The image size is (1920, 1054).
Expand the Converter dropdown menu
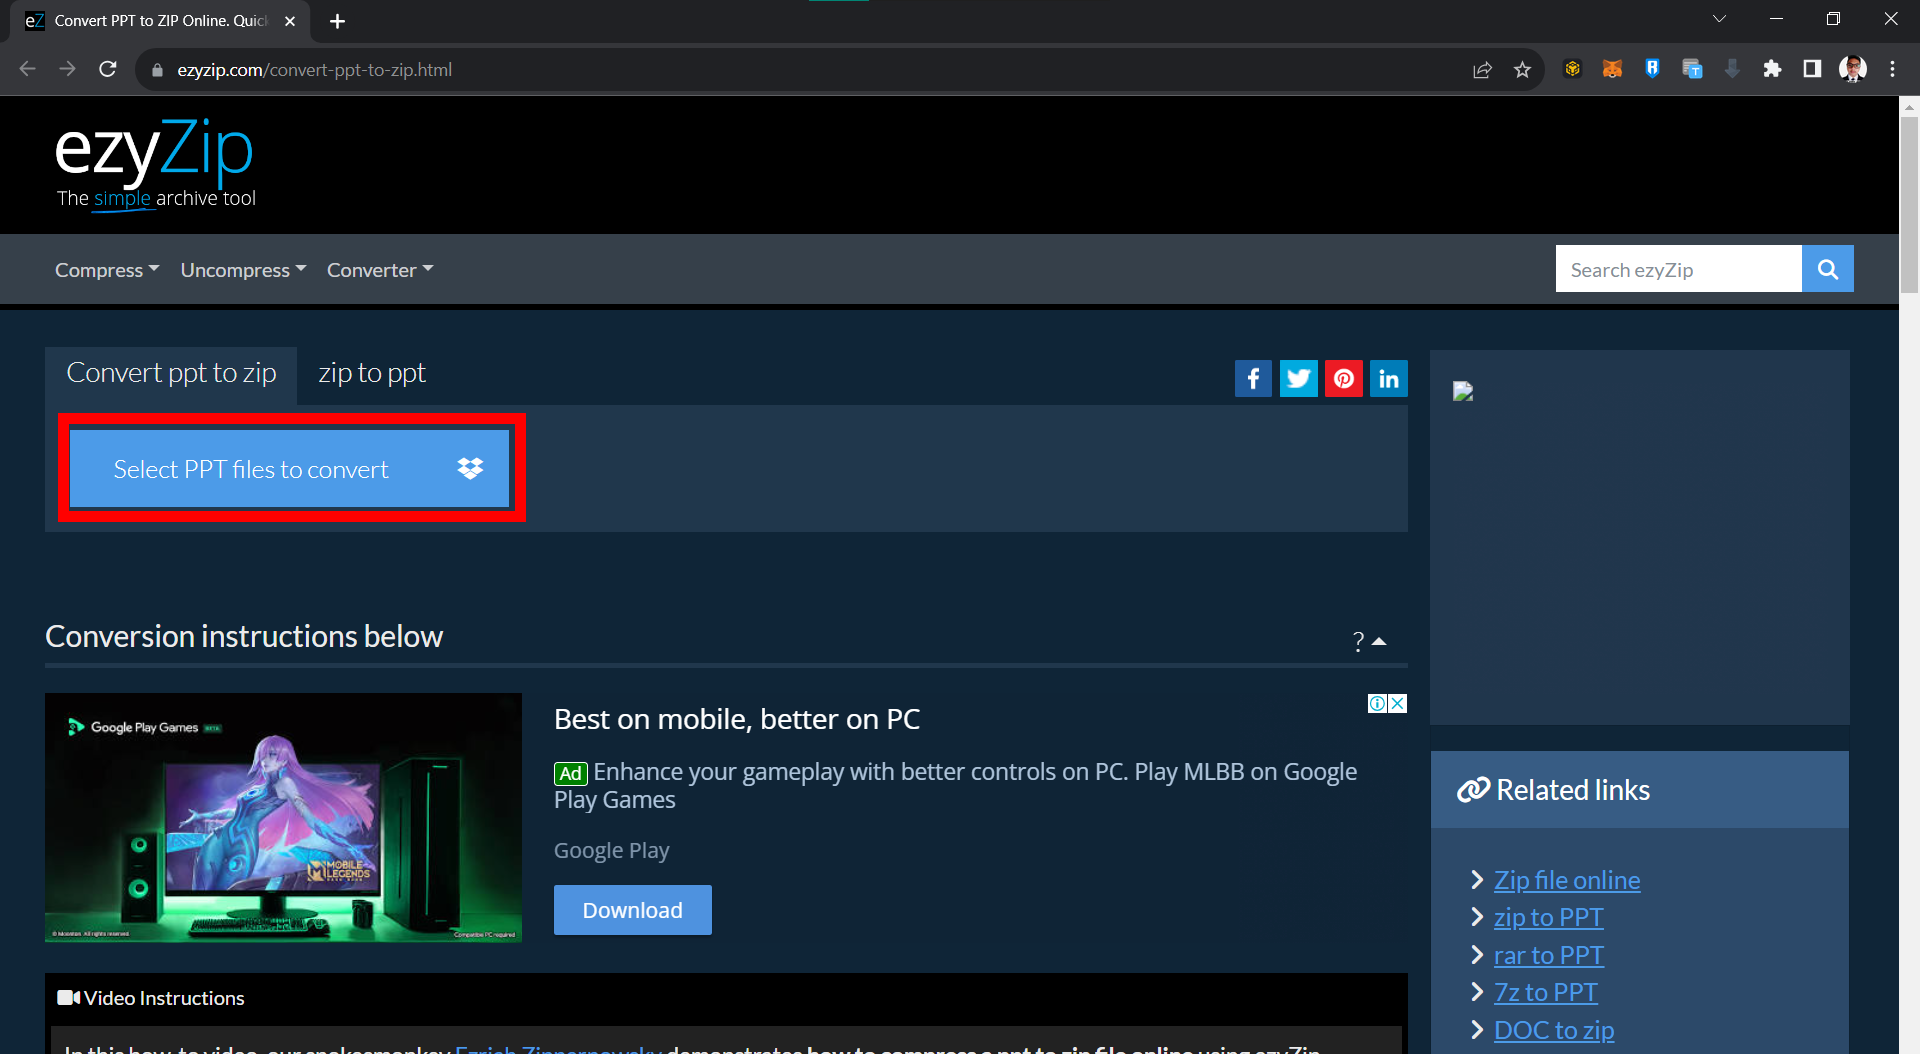[380, 270]
